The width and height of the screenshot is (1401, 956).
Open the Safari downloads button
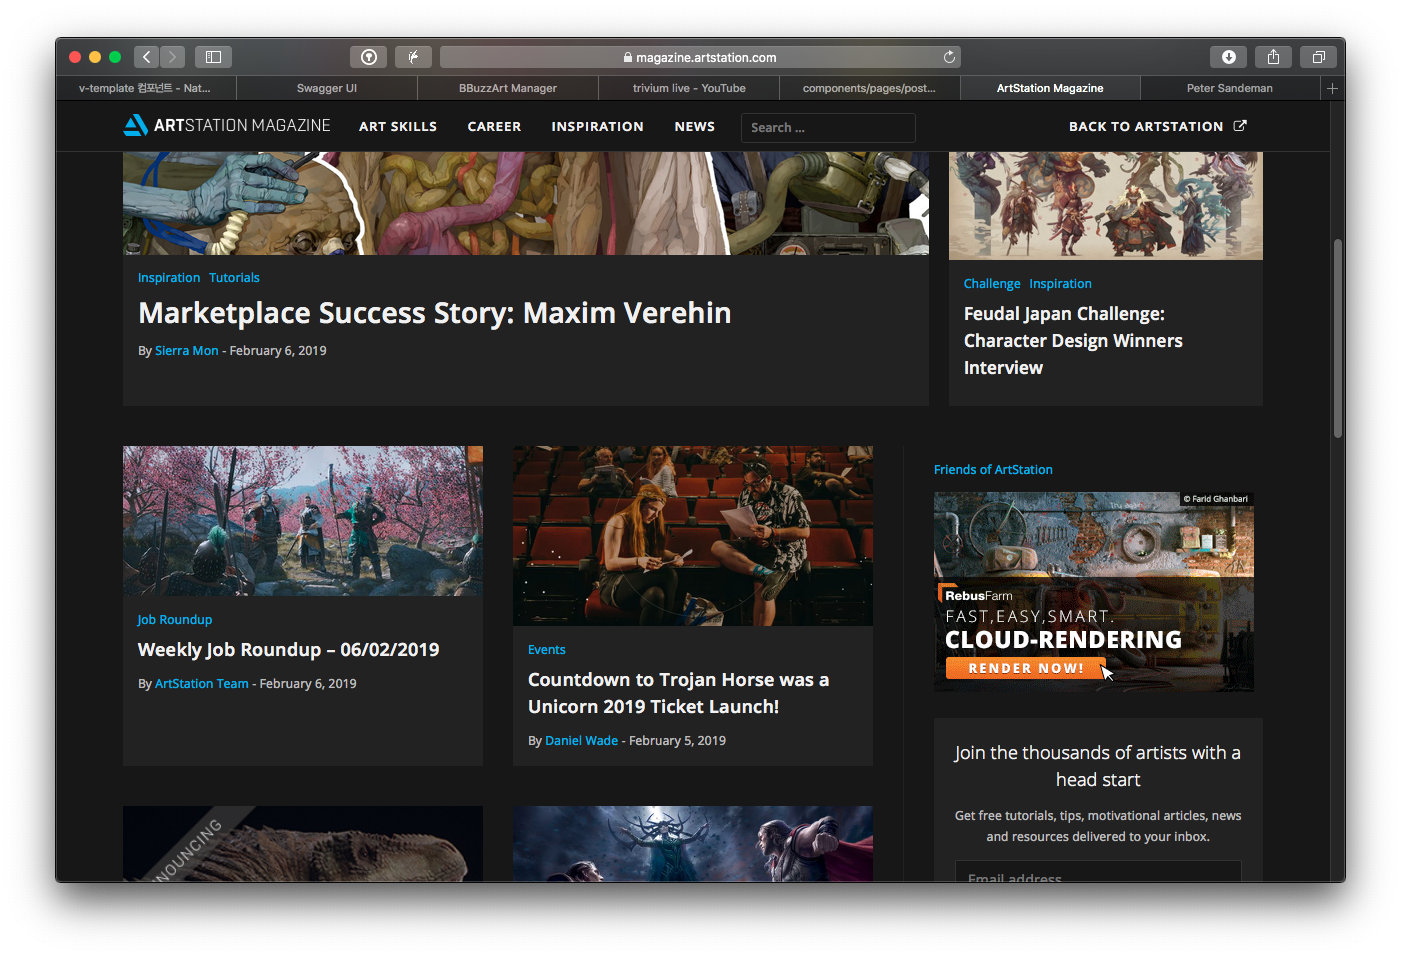(1229, 57)
